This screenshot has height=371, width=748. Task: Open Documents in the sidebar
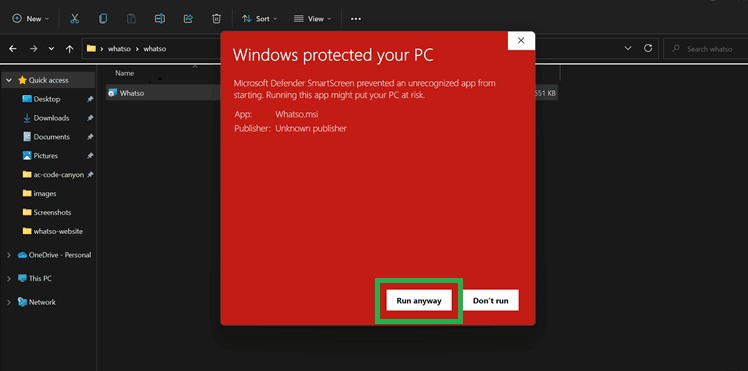point(52,137)
